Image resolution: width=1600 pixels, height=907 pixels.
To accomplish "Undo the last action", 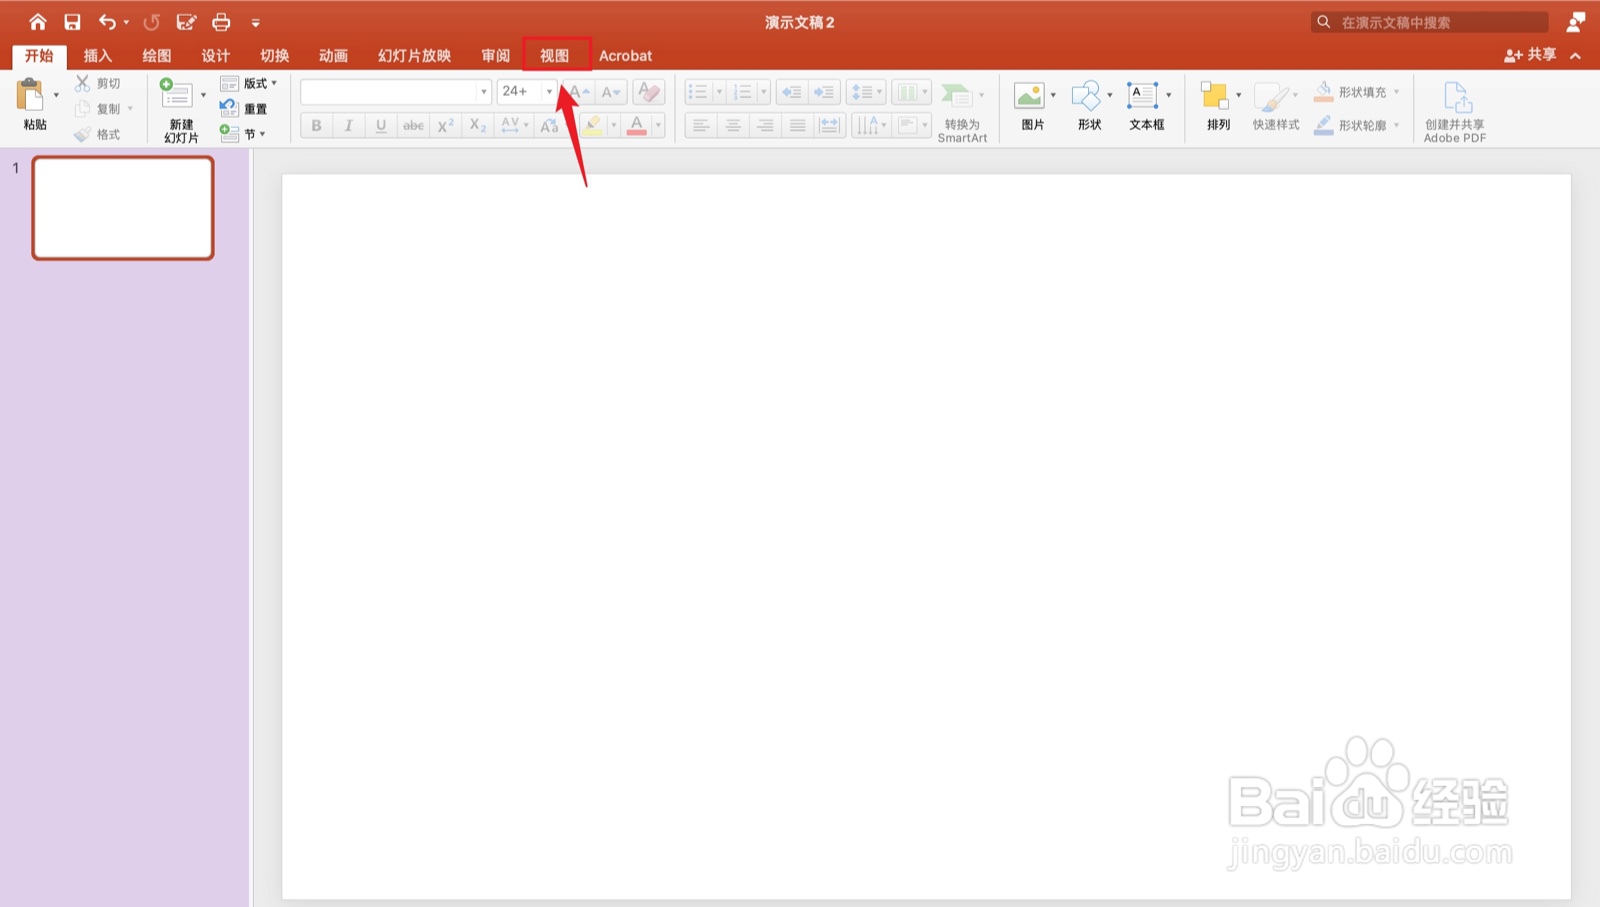I will (107, 21).
